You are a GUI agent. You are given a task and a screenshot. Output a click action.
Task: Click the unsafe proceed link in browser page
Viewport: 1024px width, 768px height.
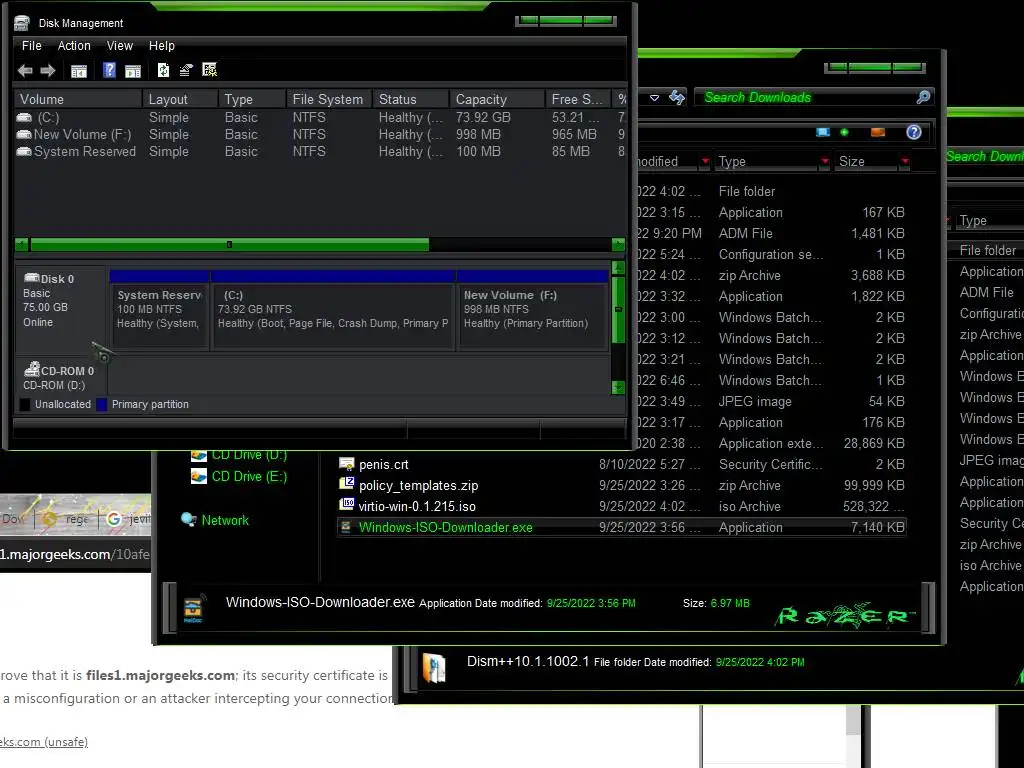(44, 742)
